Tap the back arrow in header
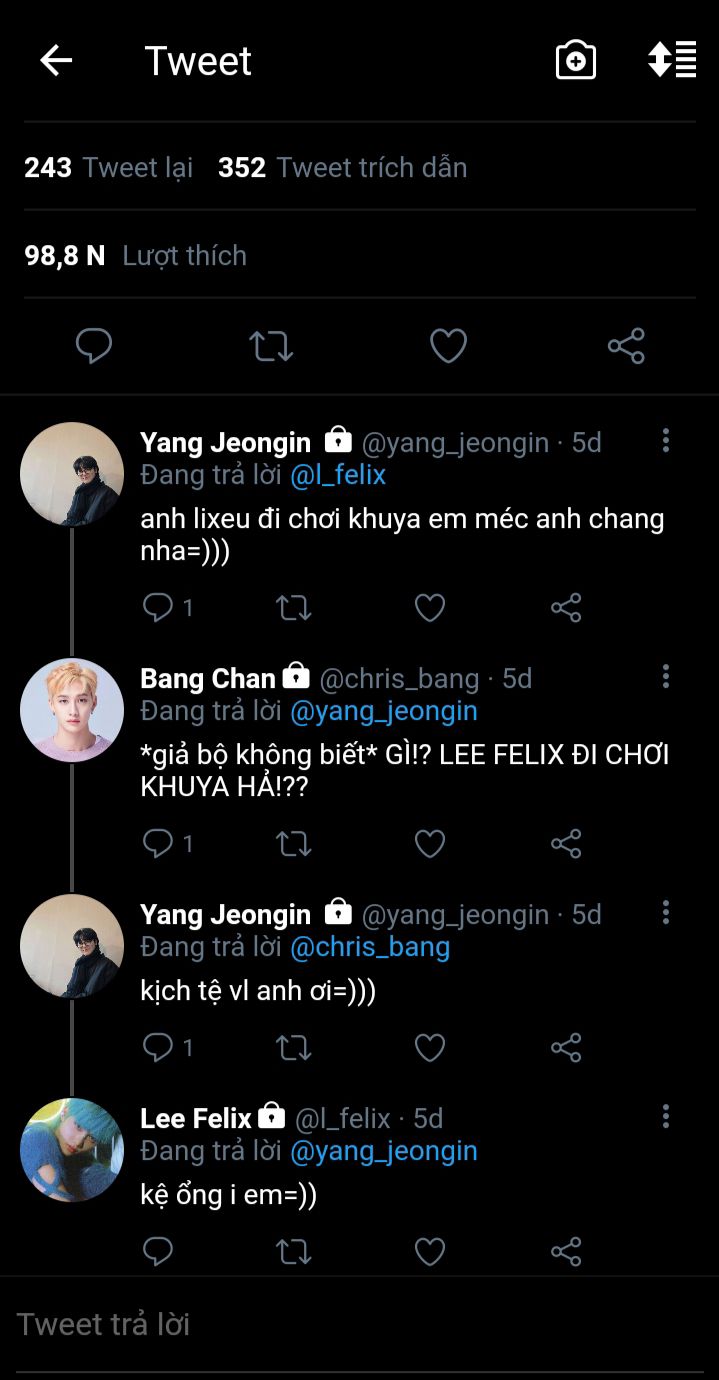This screenshot has height=1380, width=719. (56, 61)
